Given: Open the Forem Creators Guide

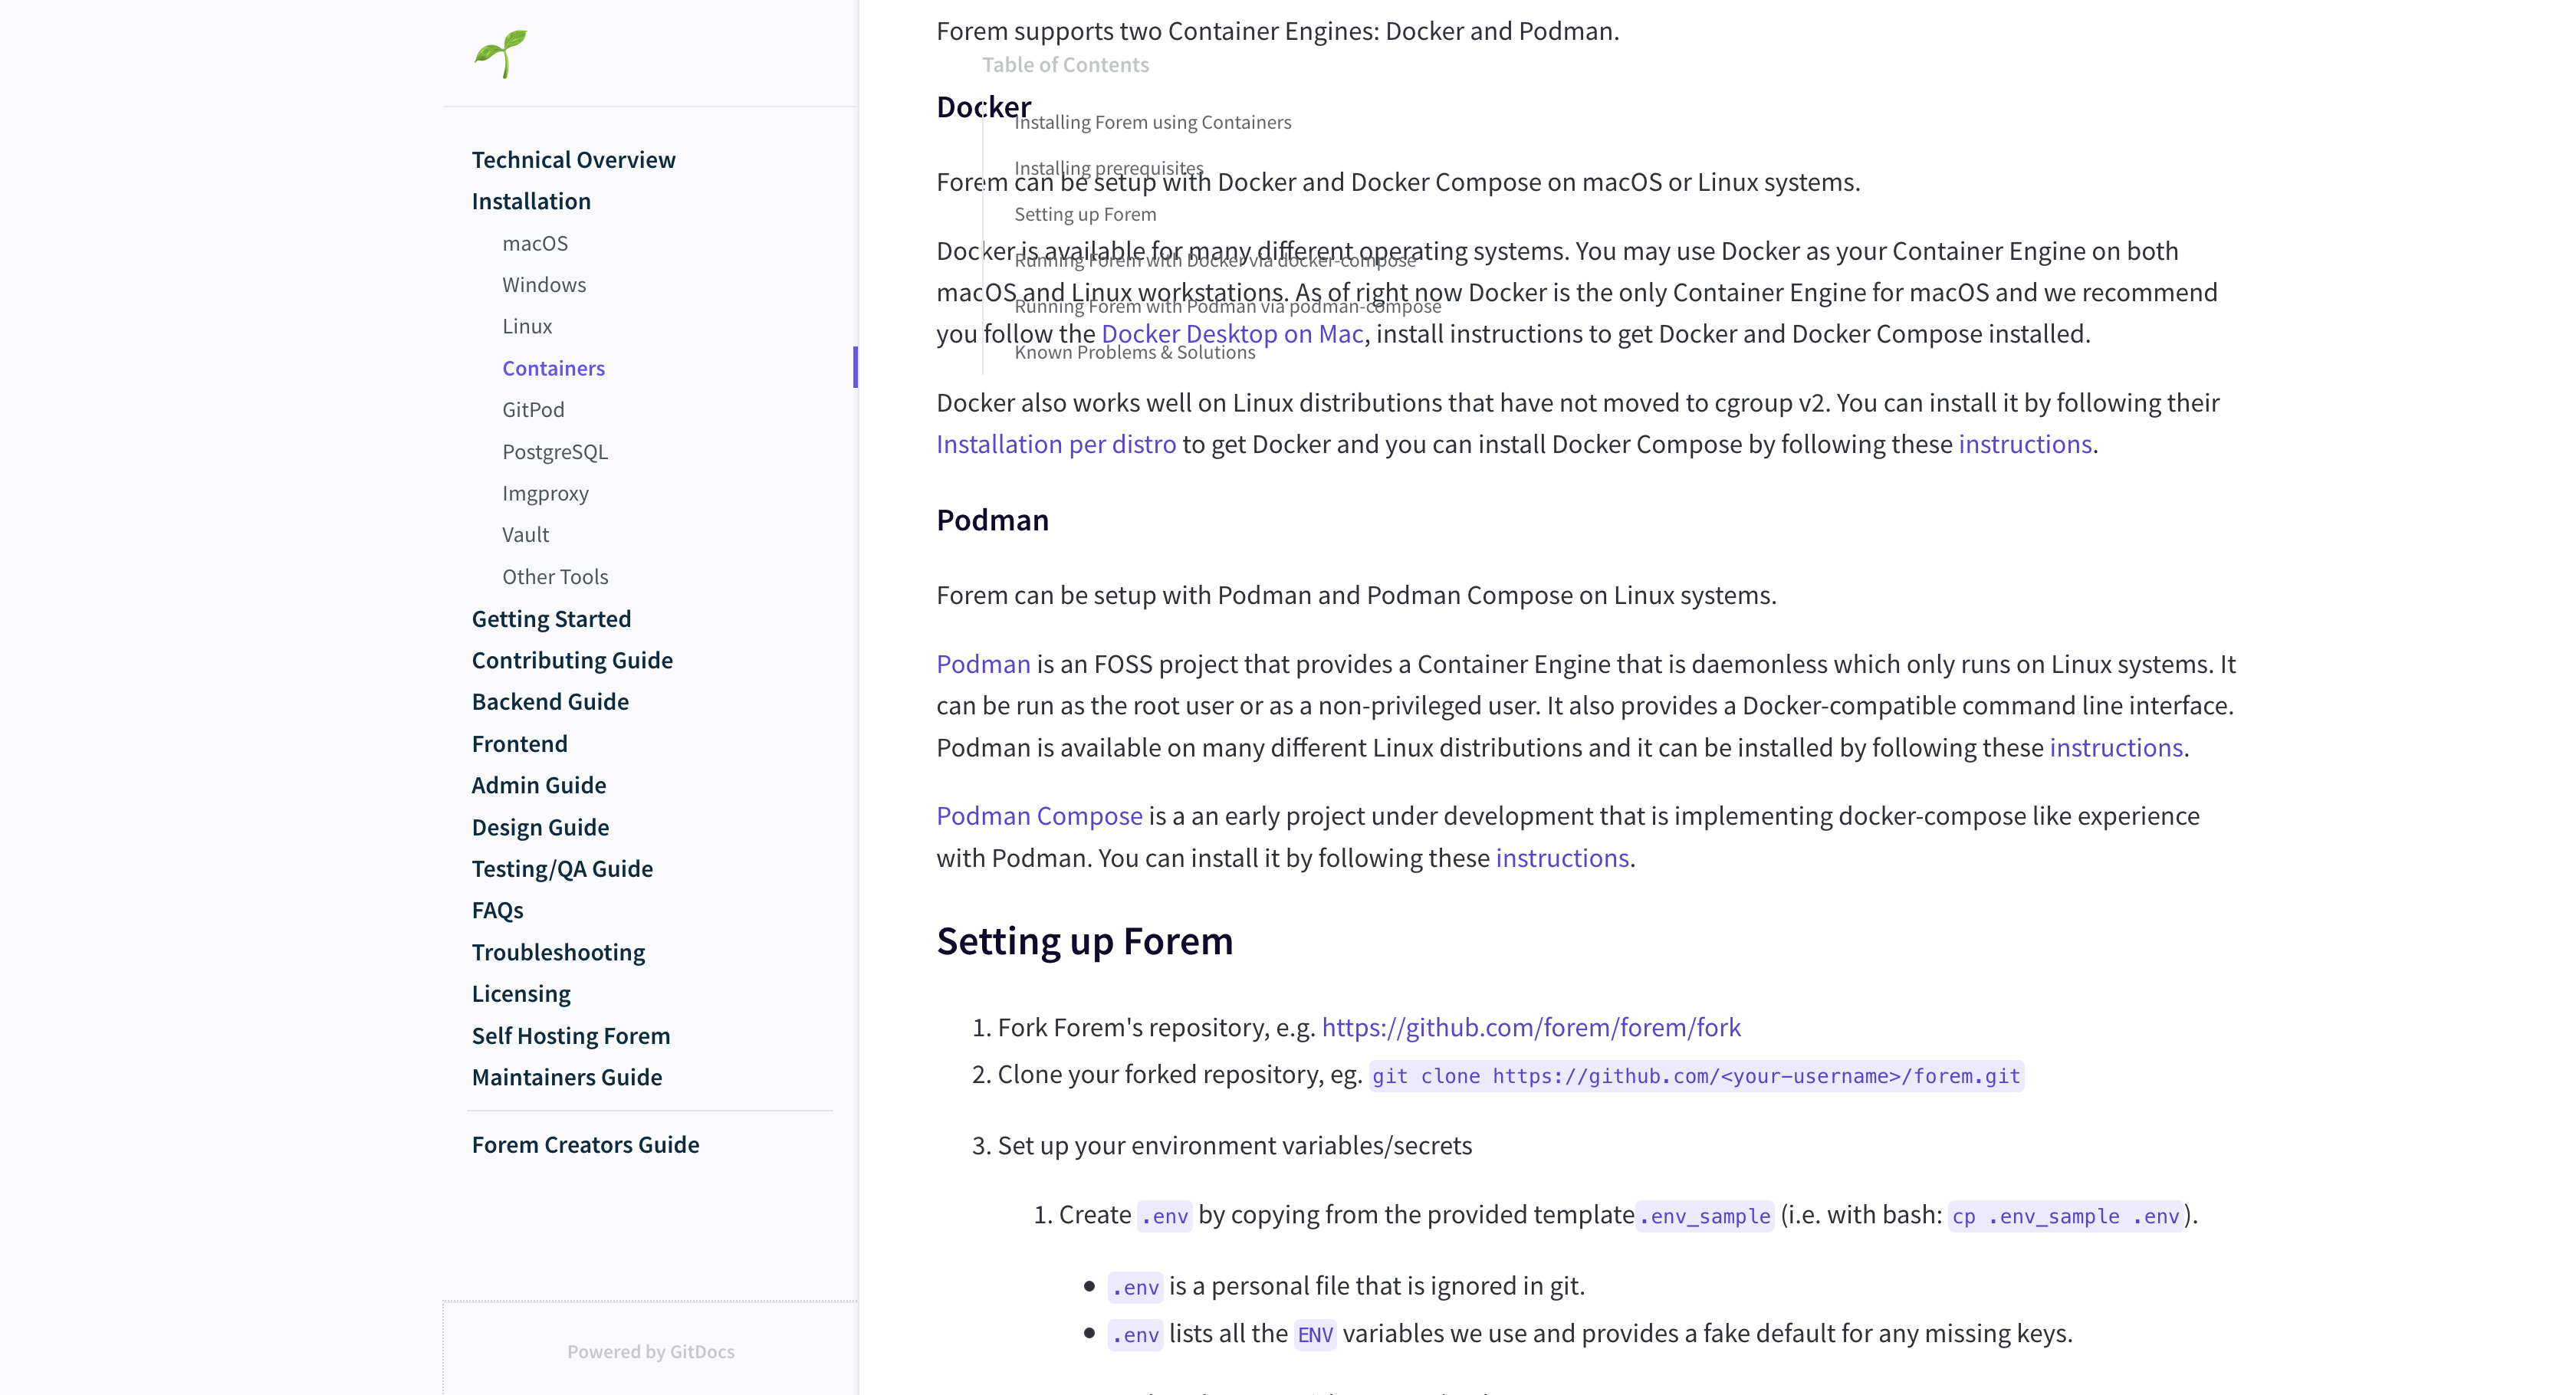Looking at the screenshot, I should 585,1144.
